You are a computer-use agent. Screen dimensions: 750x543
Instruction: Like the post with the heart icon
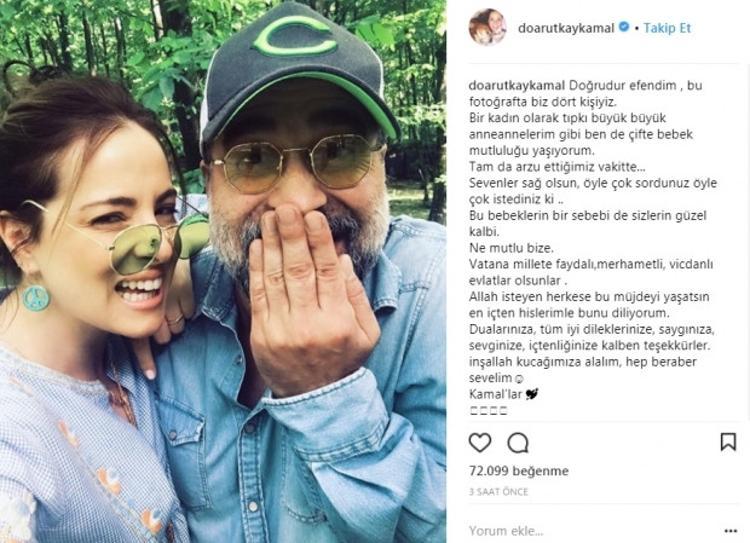coord(480,441)
